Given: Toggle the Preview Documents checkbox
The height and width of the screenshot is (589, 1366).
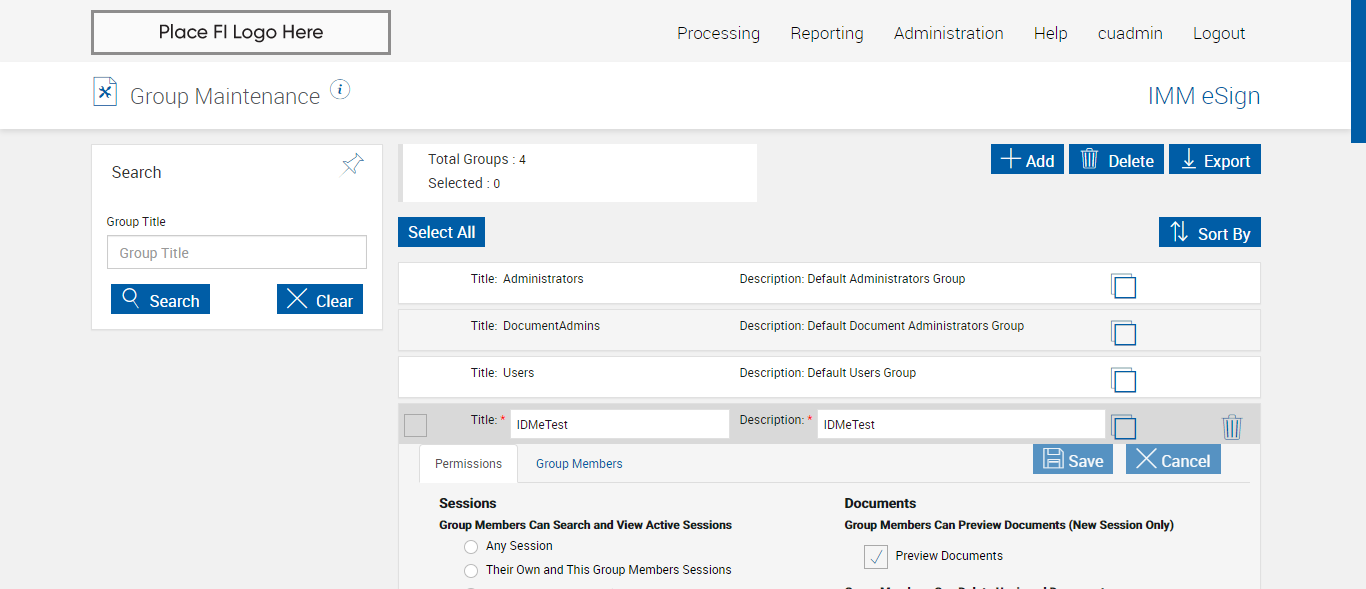Looking at the screenshot, I should coord(876,557).
